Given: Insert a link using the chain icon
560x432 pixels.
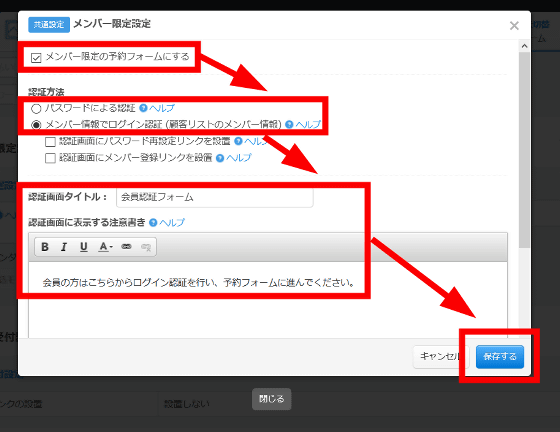Looking at the screenshot, I should (126, 247).
